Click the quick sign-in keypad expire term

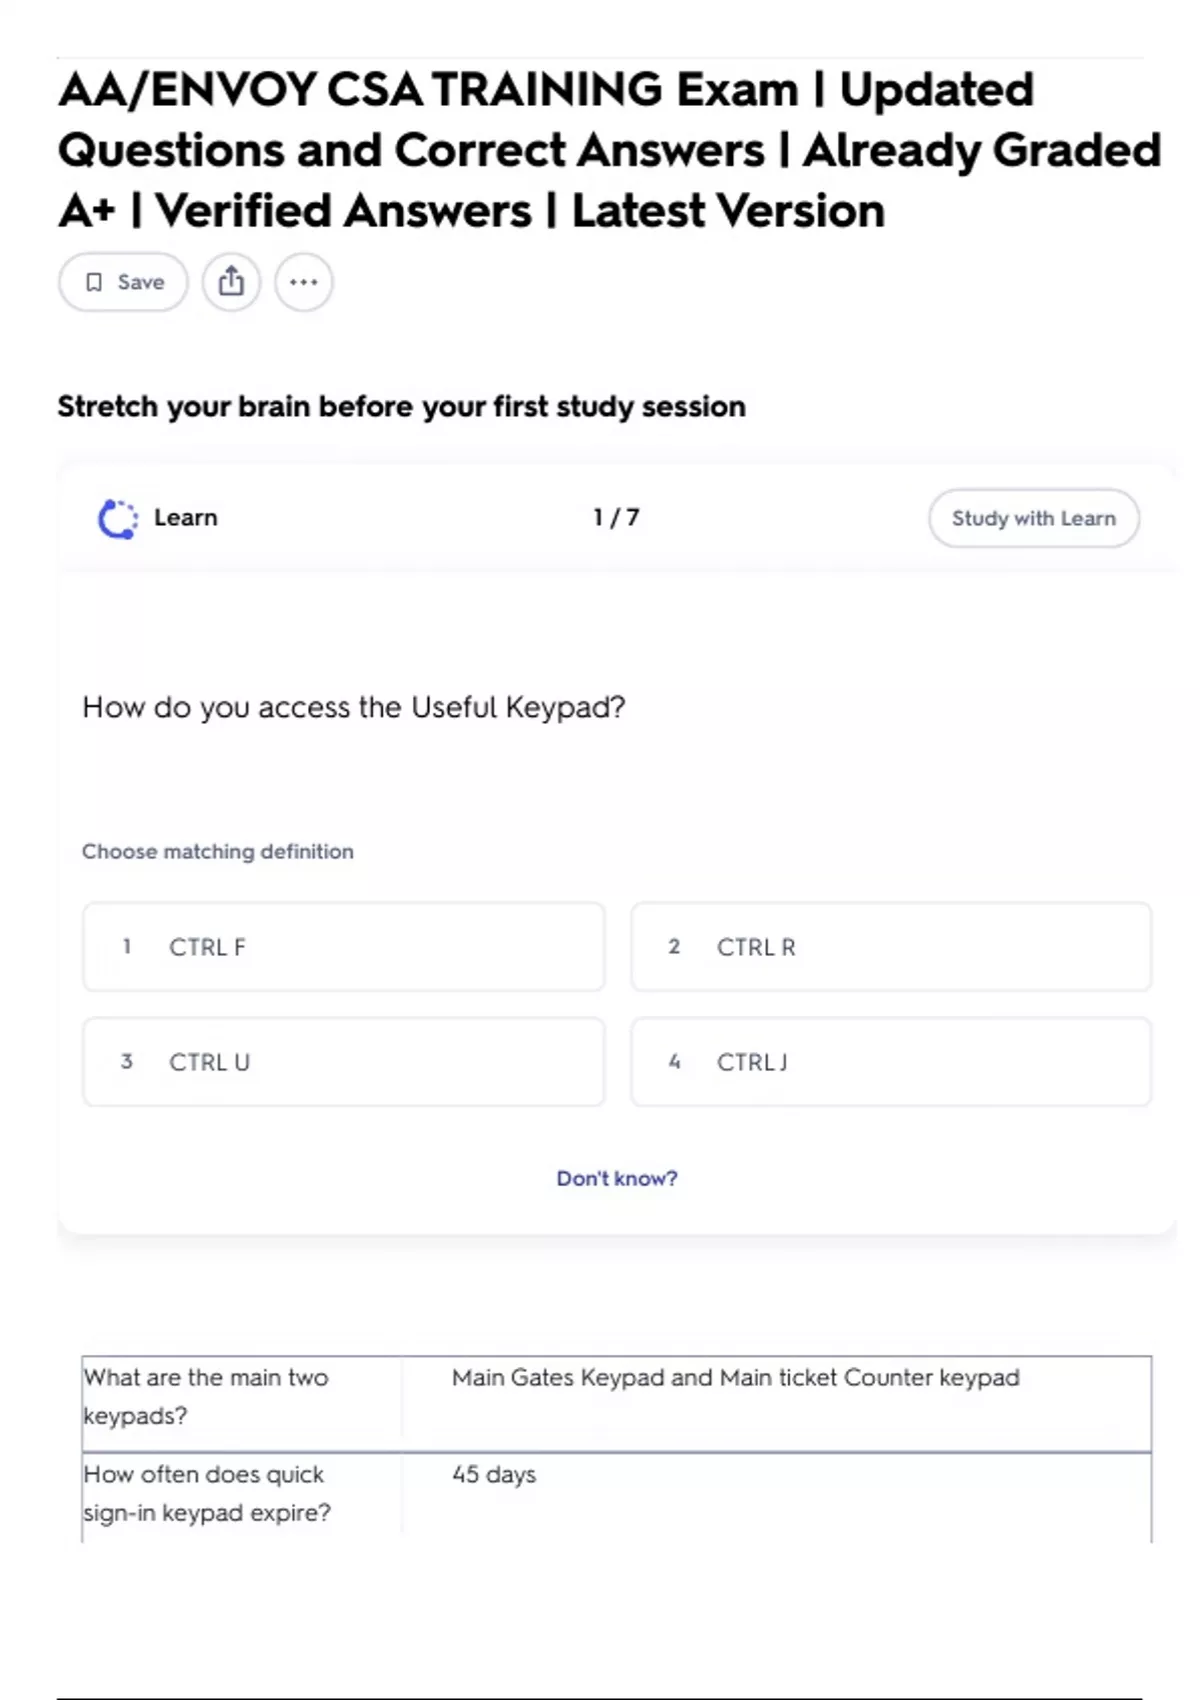[x=206, y=1493]
